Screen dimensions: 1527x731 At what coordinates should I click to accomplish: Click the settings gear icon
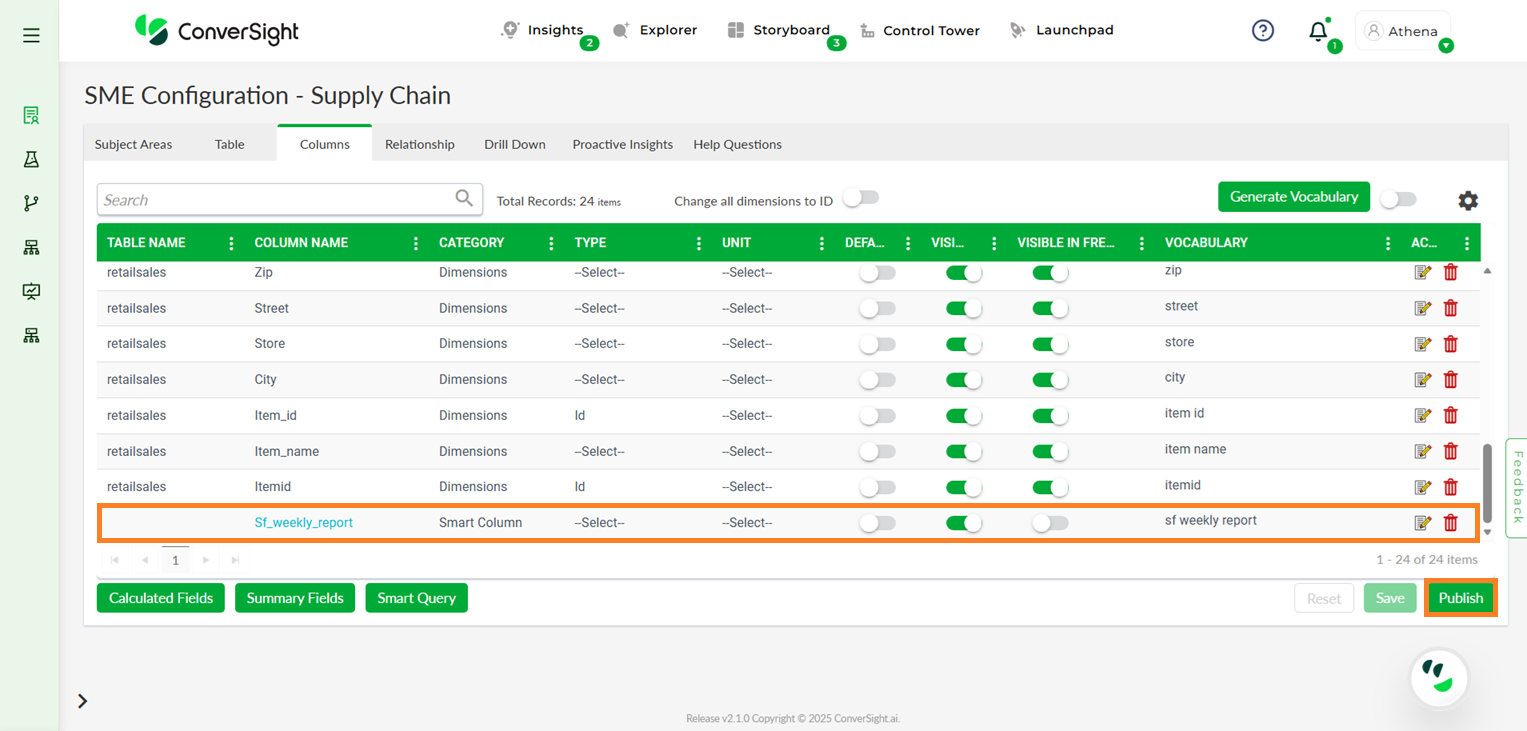[1467, 201]
